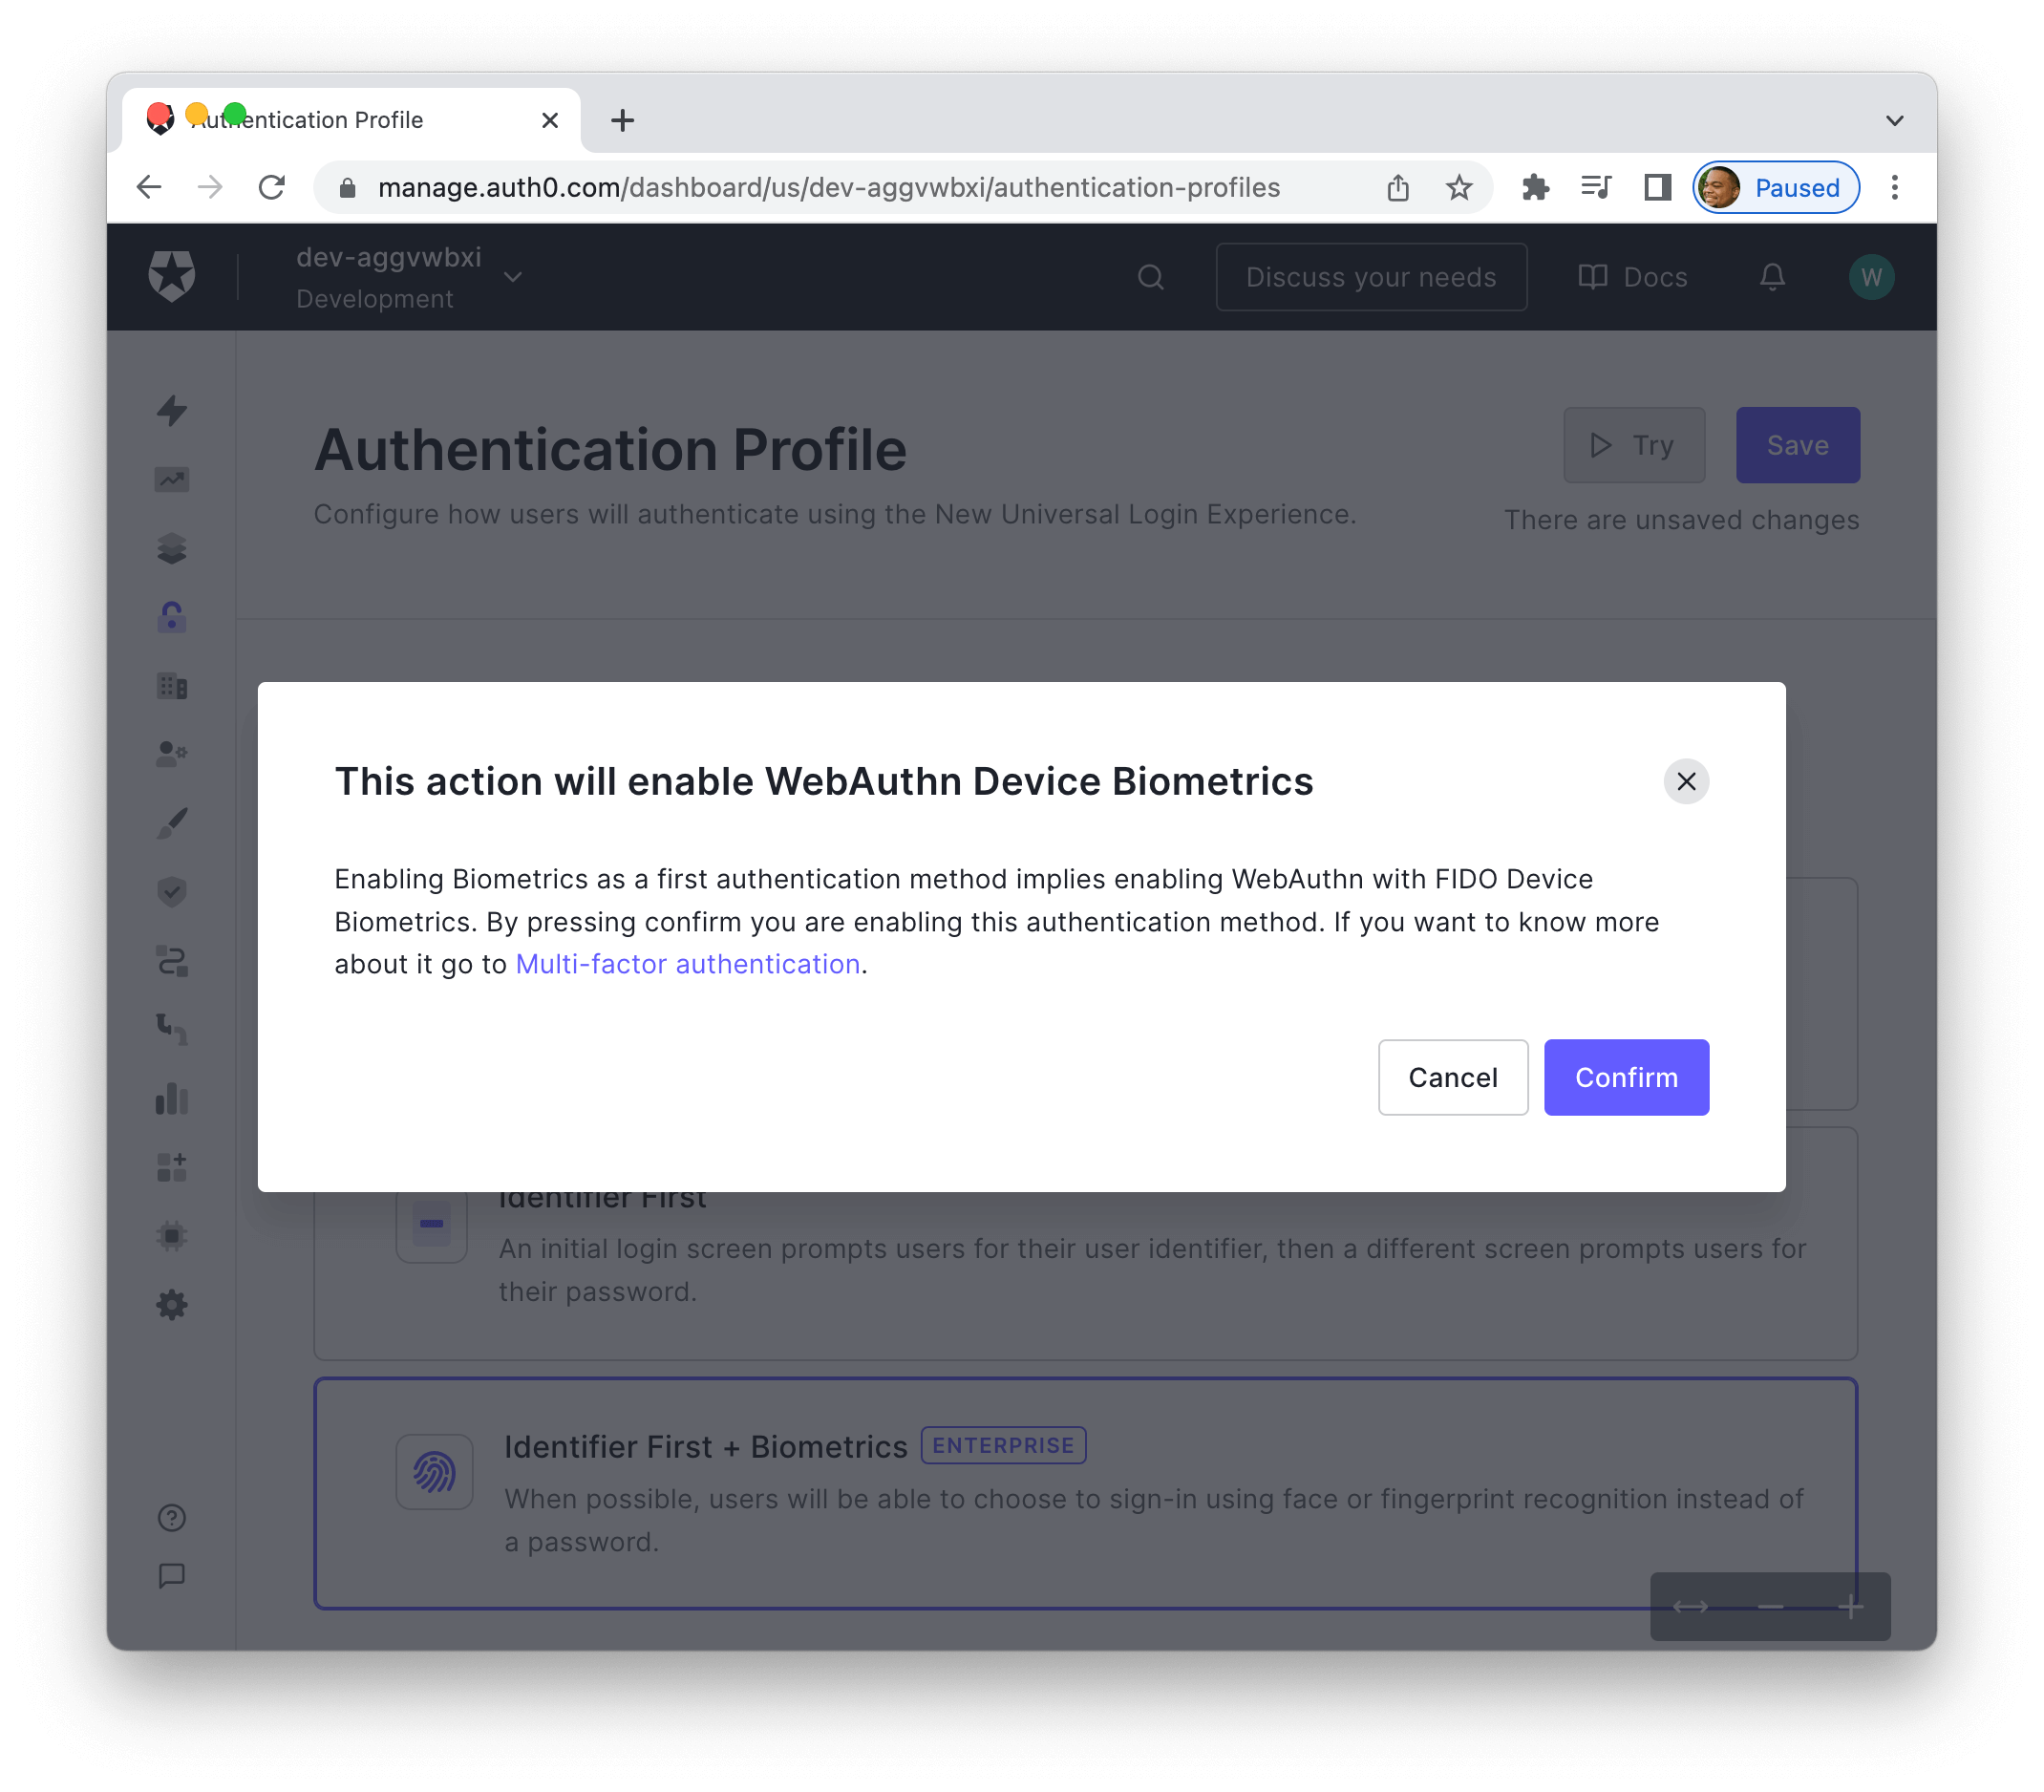This screenshot has width=2044, height=1792.
Task: Open the Authentication lock sidebar icon
Action: point(172,617)
